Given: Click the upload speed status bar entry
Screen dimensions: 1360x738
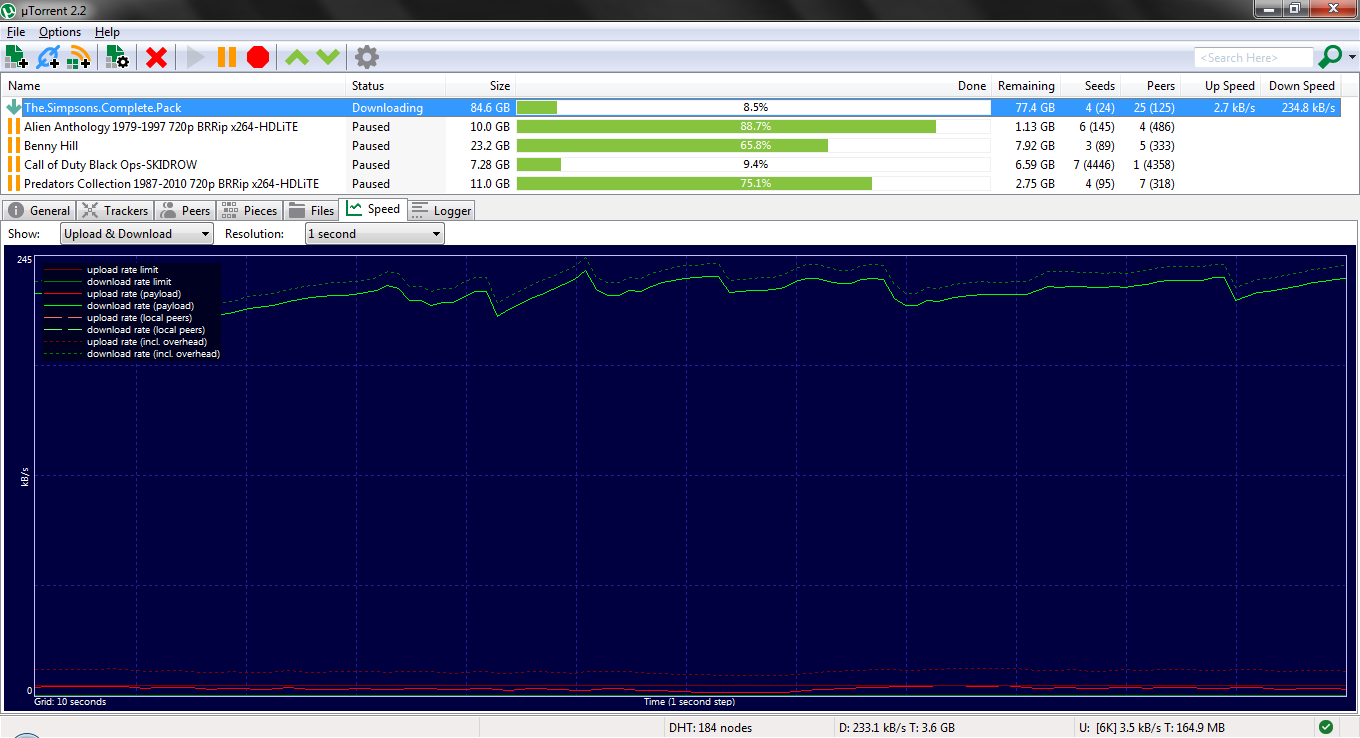Looking at the screenshot, I should point(1152,727).
